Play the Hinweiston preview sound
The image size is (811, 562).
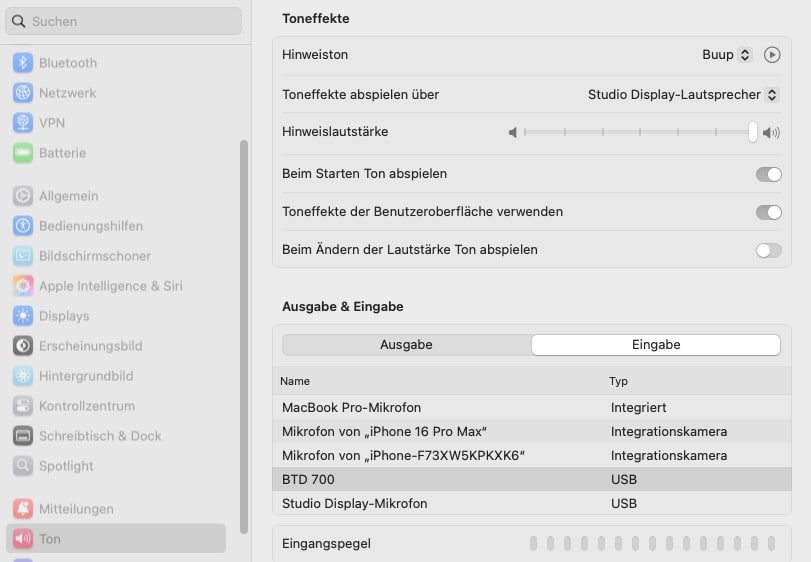pyautogui.click(x=771, y=55)
